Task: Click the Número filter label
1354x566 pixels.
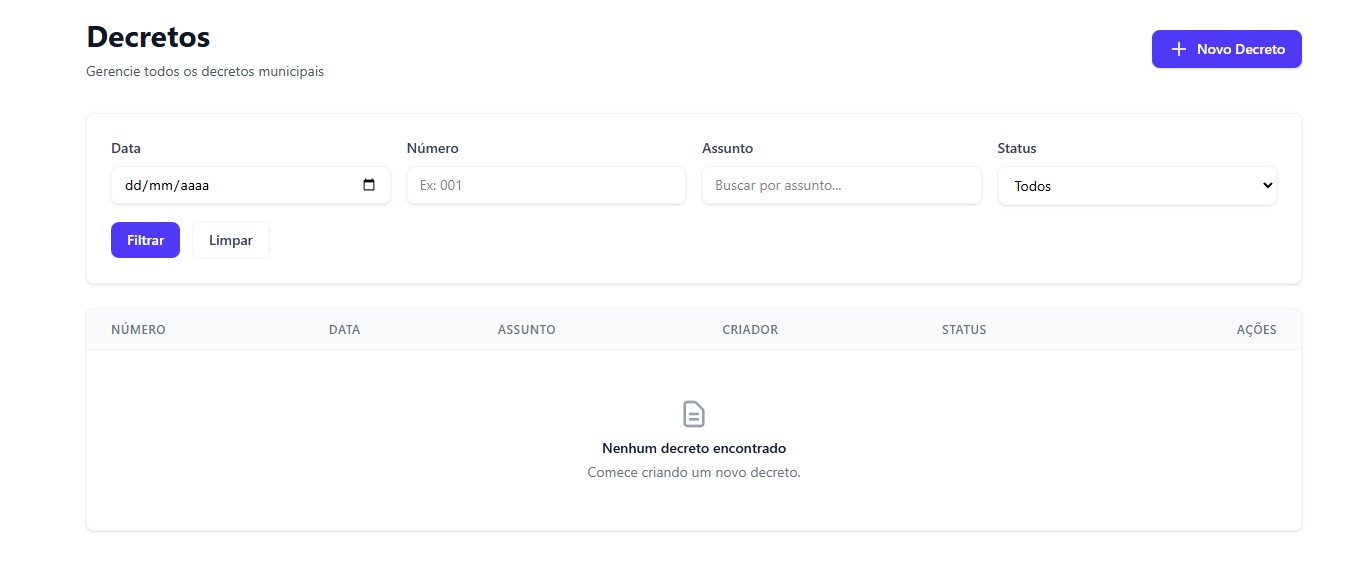Action: point(432,148)
